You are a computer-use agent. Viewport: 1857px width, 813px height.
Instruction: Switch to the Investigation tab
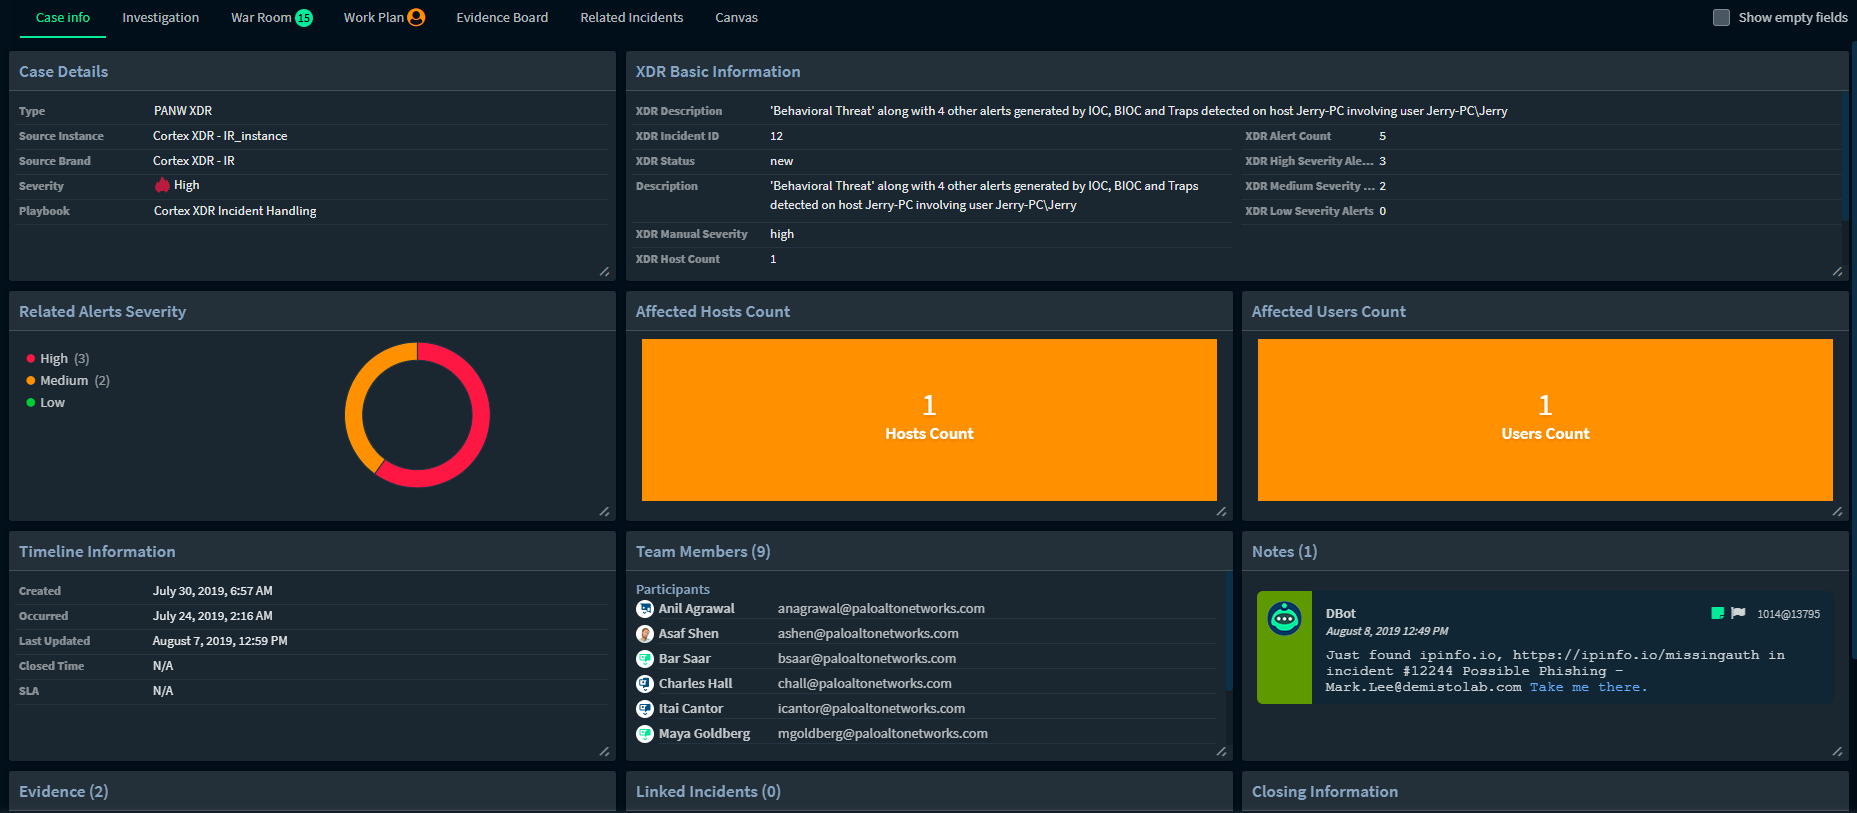click(x=161, y=17)
